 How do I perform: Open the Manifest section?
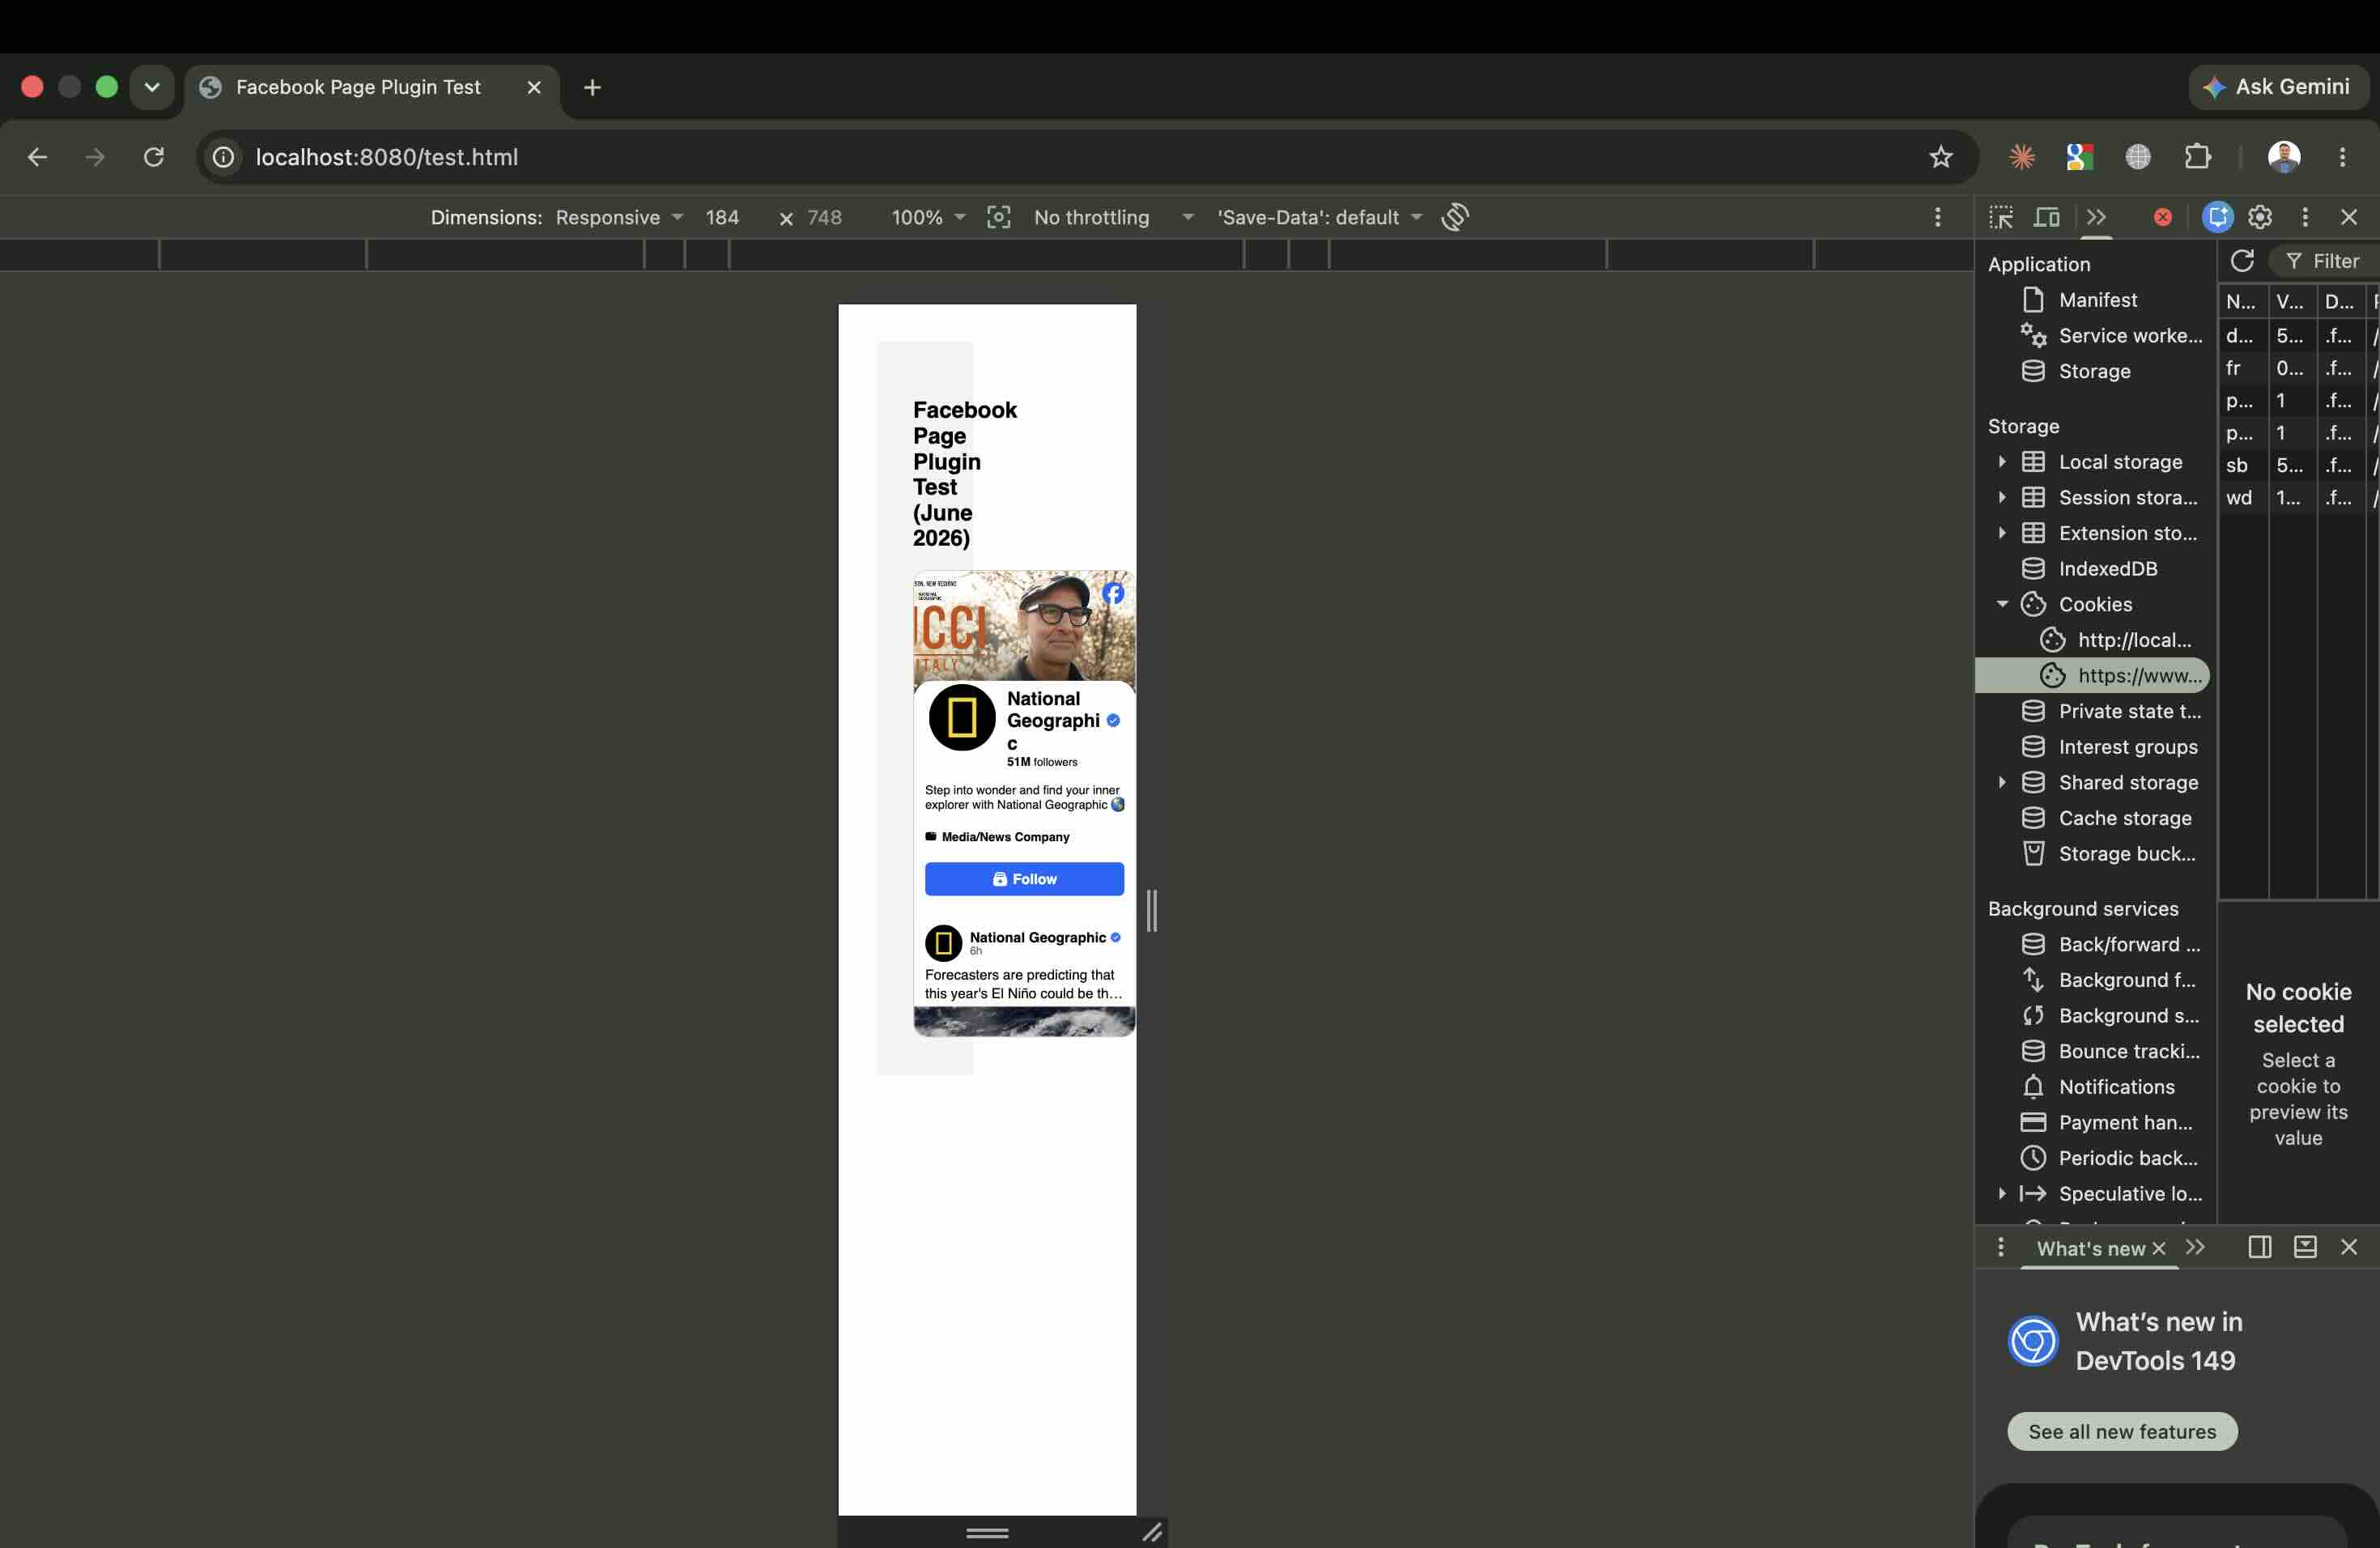[2097, 300]
